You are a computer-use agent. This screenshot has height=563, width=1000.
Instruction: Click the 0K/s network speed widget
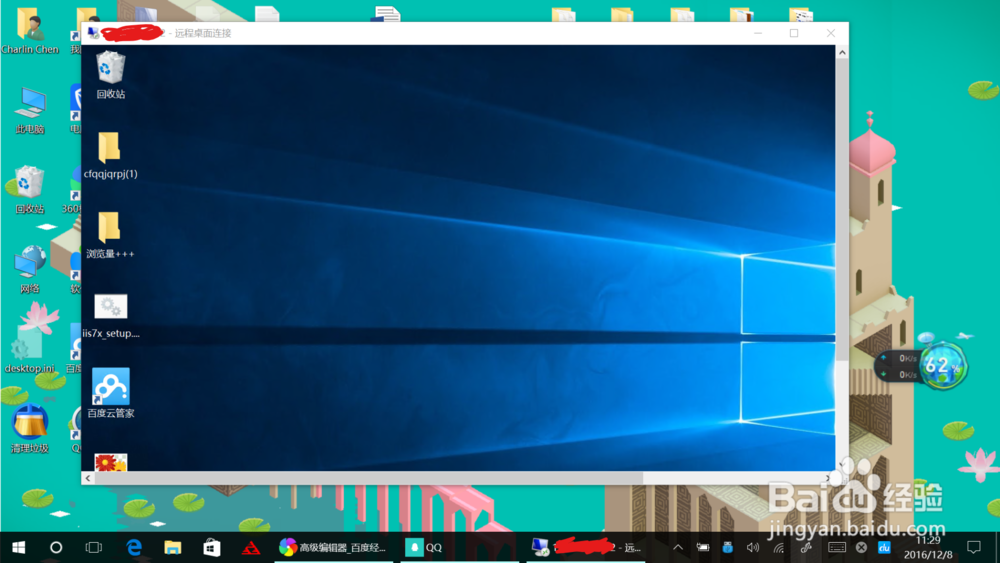pos(899,367)
